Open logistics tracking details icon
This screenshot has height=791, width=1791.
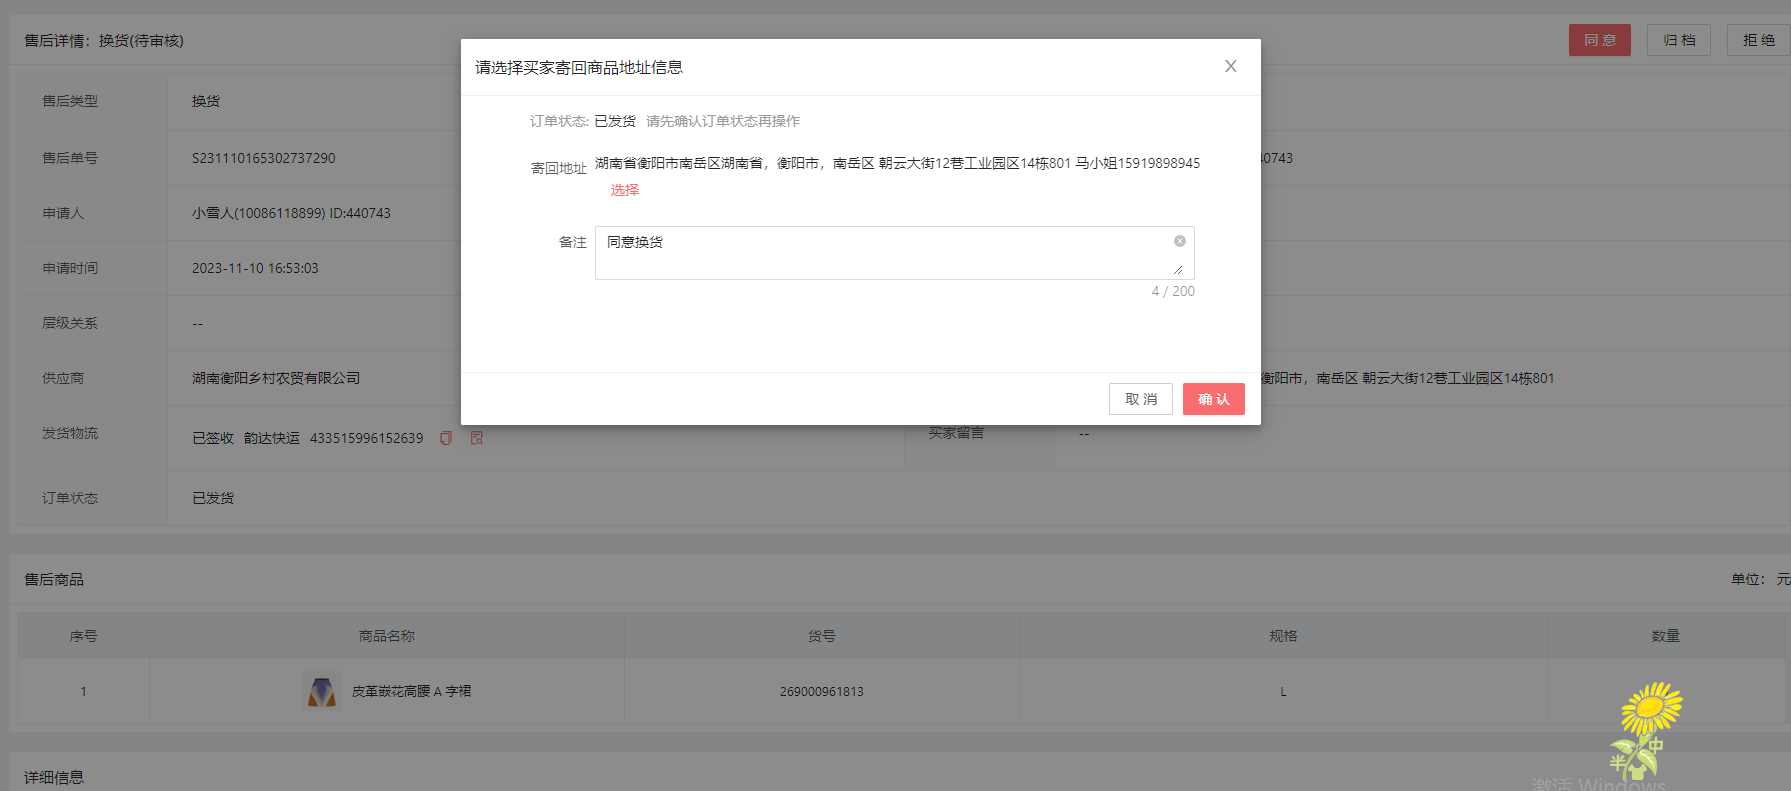coord(477,438)
